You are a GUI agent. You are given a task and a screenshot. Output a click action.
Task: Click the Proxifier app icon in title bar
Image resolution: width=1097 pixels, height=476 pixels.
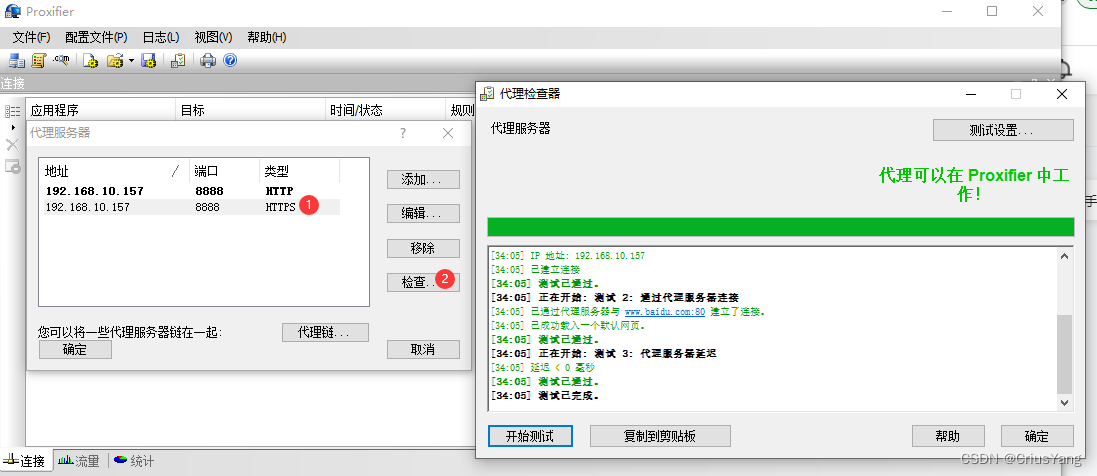(13, 11)
